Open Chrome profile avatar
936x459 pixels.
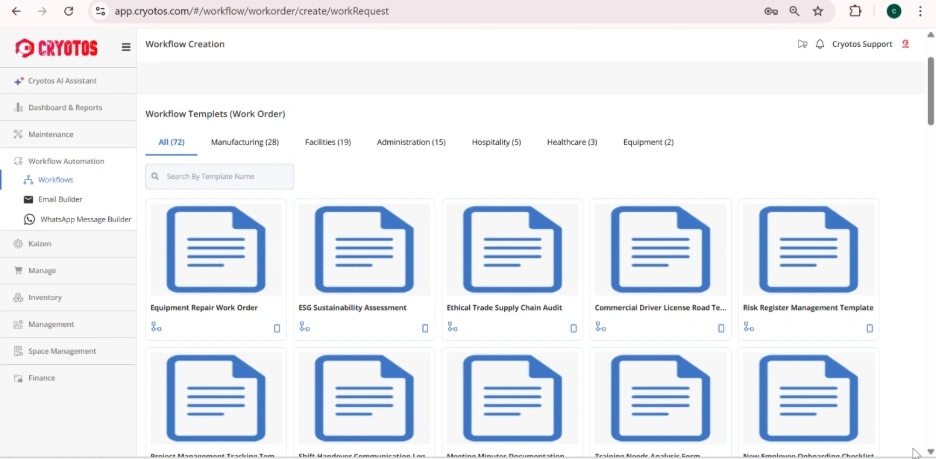[894, 11]
